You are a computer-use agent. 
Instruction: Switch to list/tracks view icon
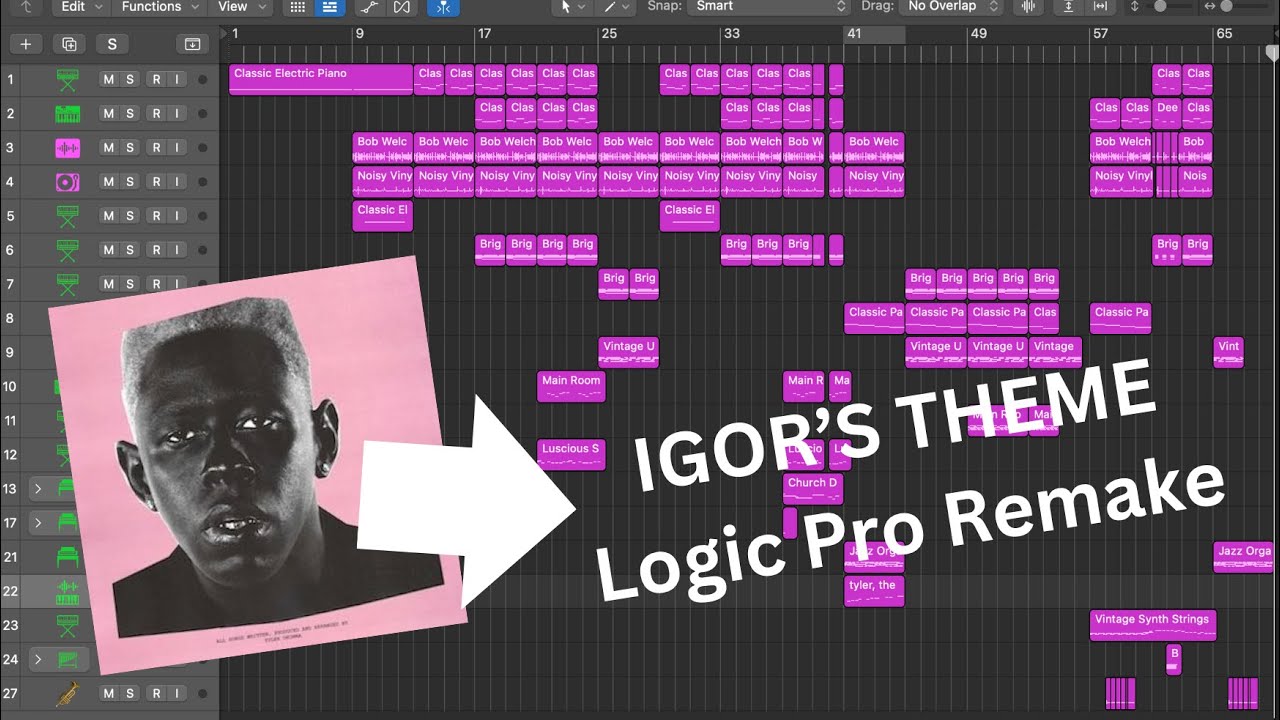coord(328,7)
